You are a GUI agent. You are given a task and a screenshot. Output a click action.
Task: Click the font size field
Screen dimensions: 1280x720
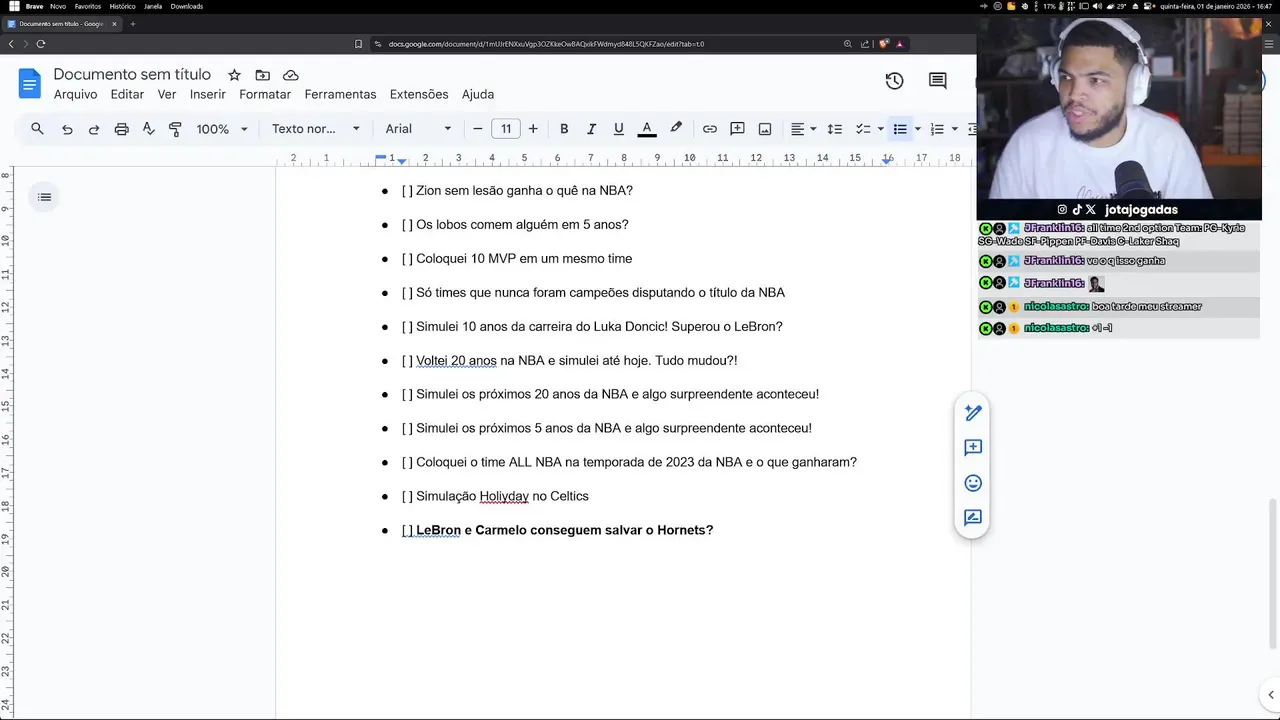pyautogui.click(x=506, y=129)
